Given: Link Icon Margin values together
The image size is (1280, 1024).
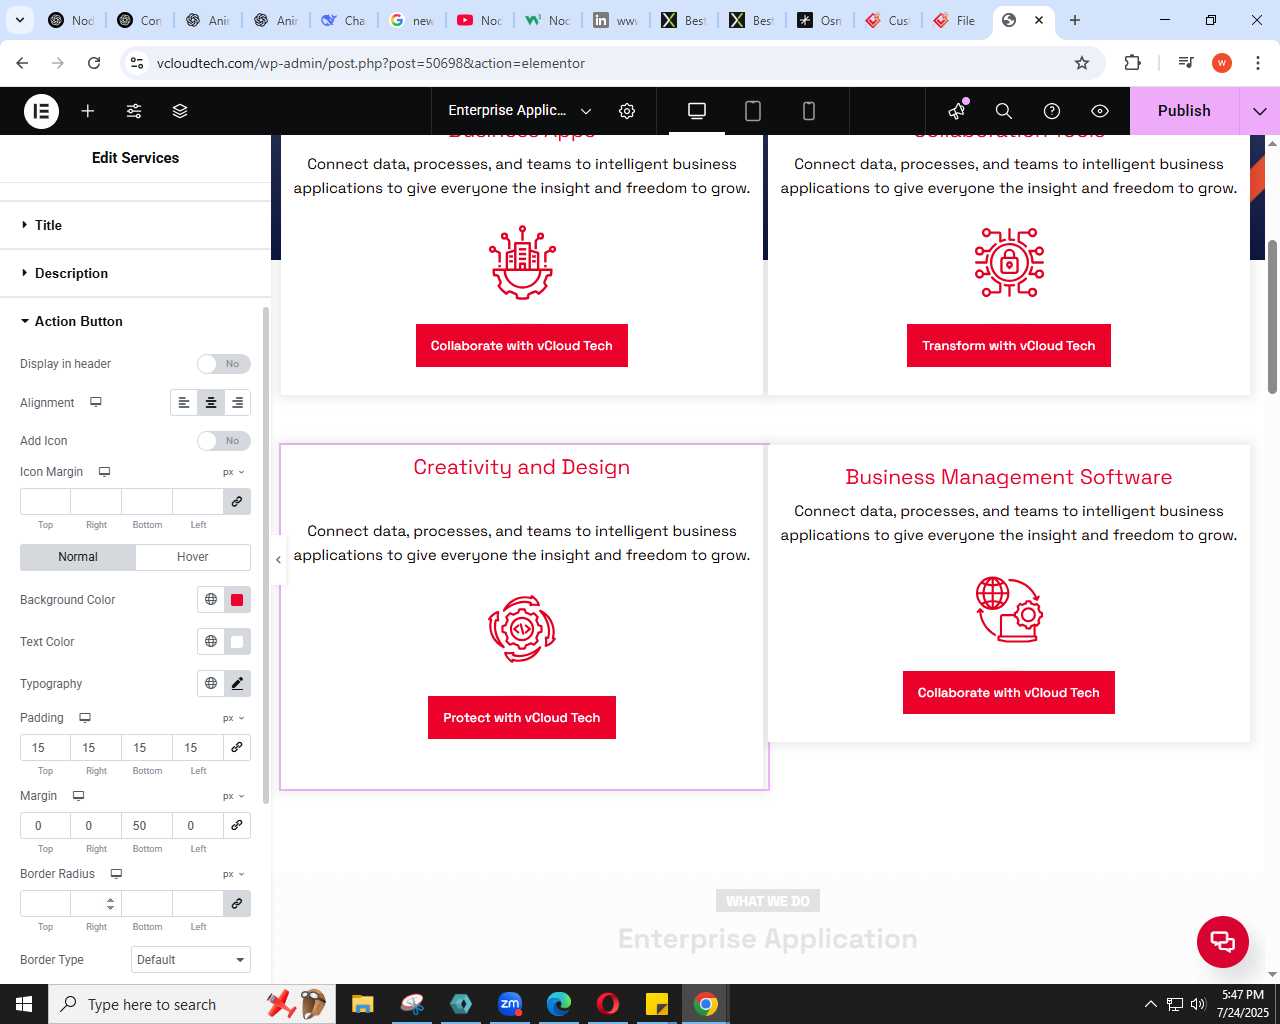Looking at the screenshot, I should (237, 502).
